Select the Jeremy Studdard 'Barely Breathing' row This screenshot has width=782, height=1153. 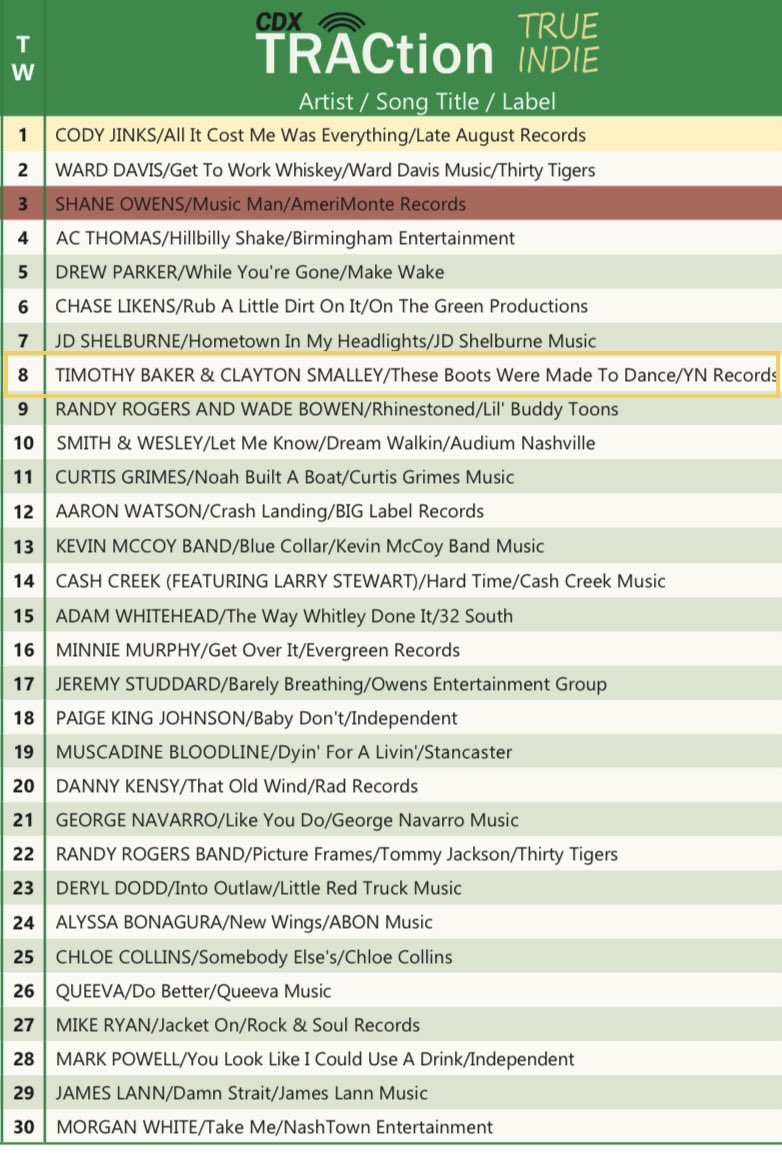[x=391, y=684]
